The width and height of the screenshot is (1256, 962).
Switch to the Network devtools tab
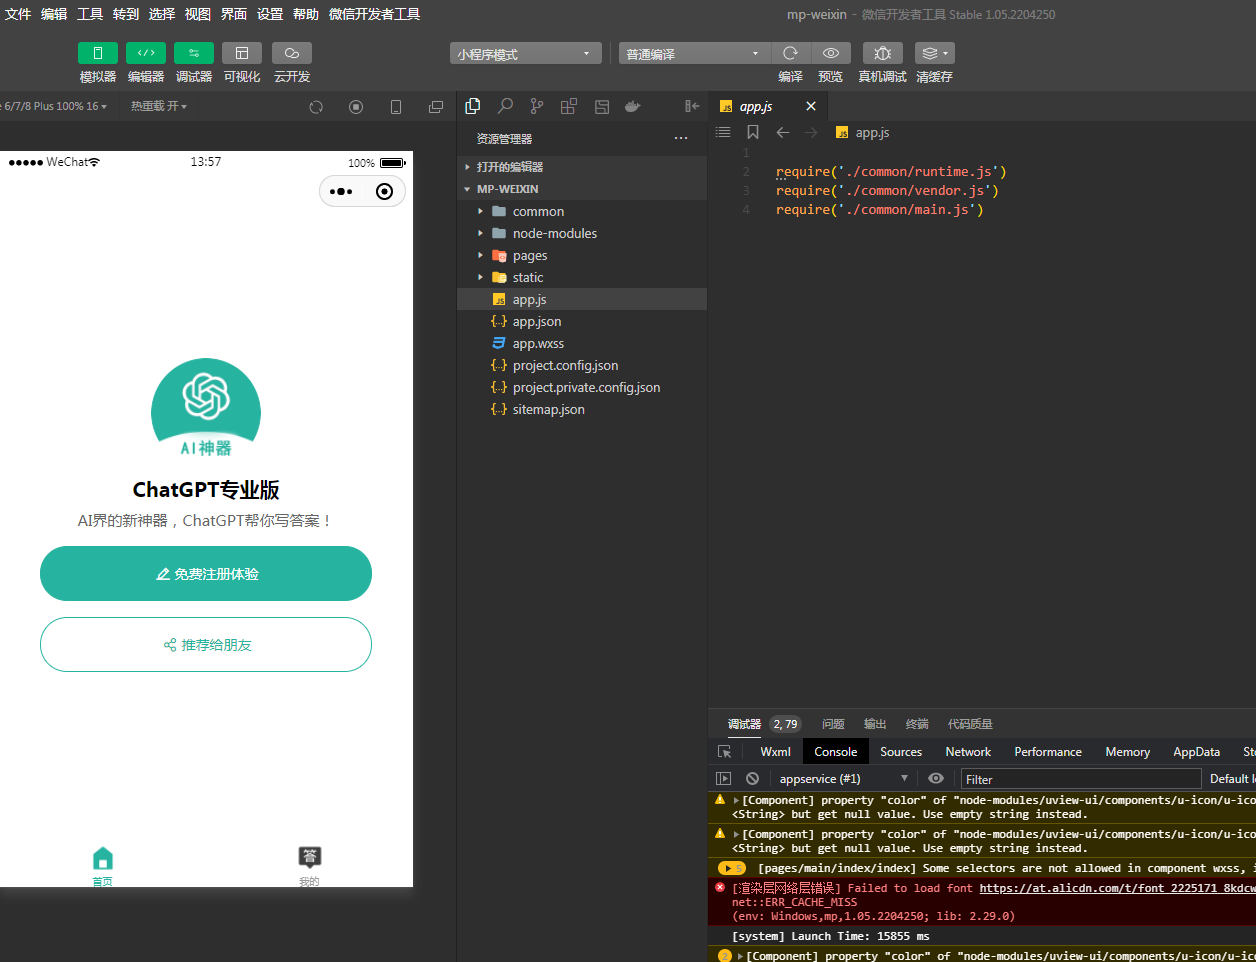click(968, 752)
